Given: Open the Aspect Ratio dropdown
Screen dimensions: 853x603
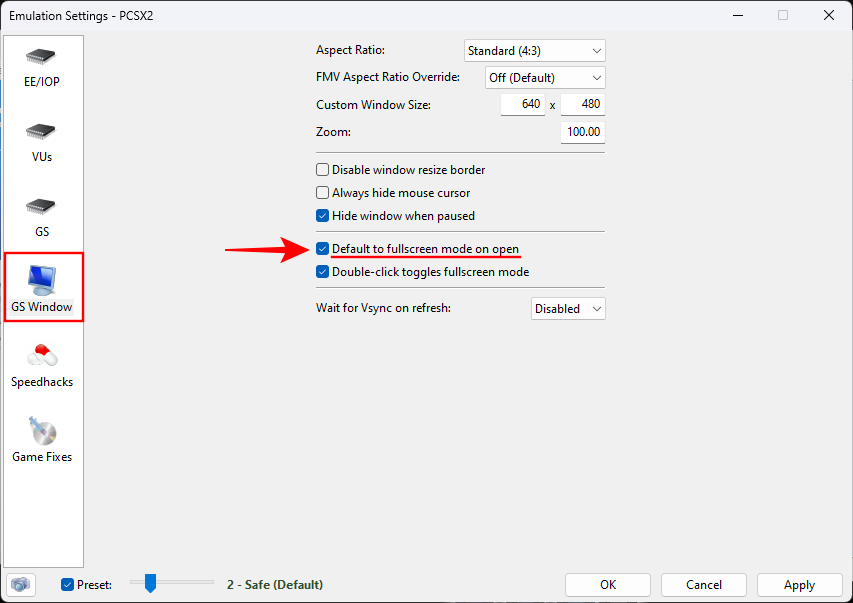Looking at the screenshot, I should 535,51.
